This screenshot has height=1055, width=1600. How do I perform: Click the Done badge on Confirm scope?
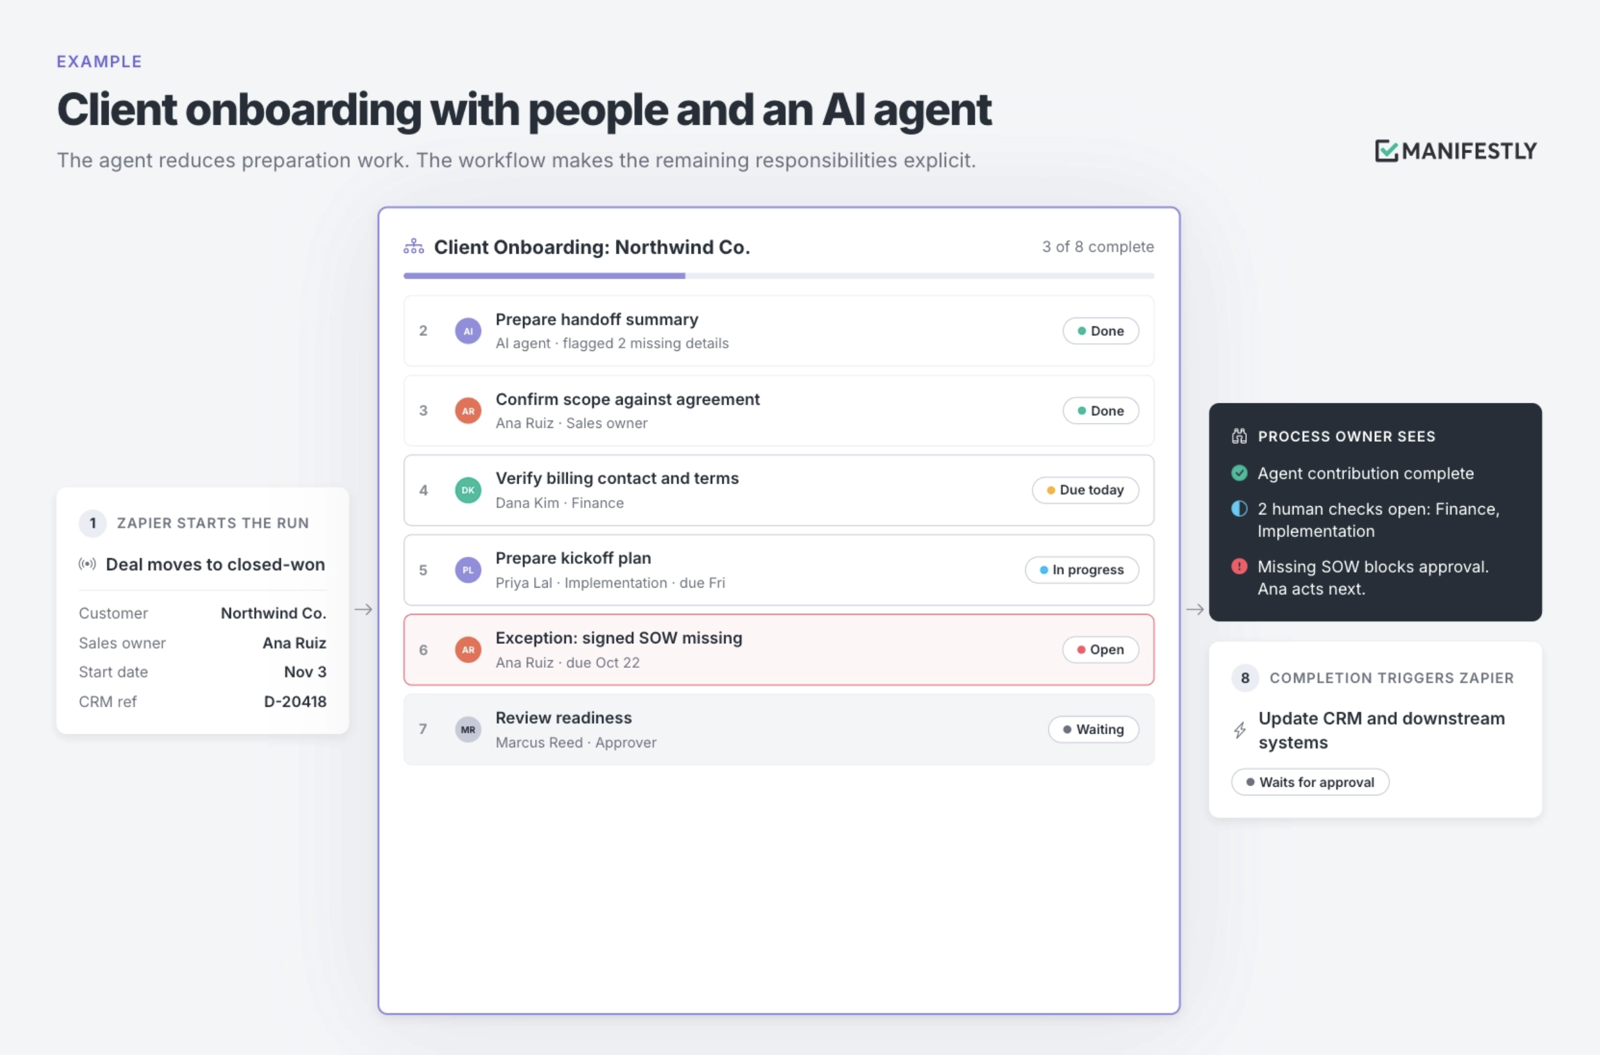tap(1100, 411)
